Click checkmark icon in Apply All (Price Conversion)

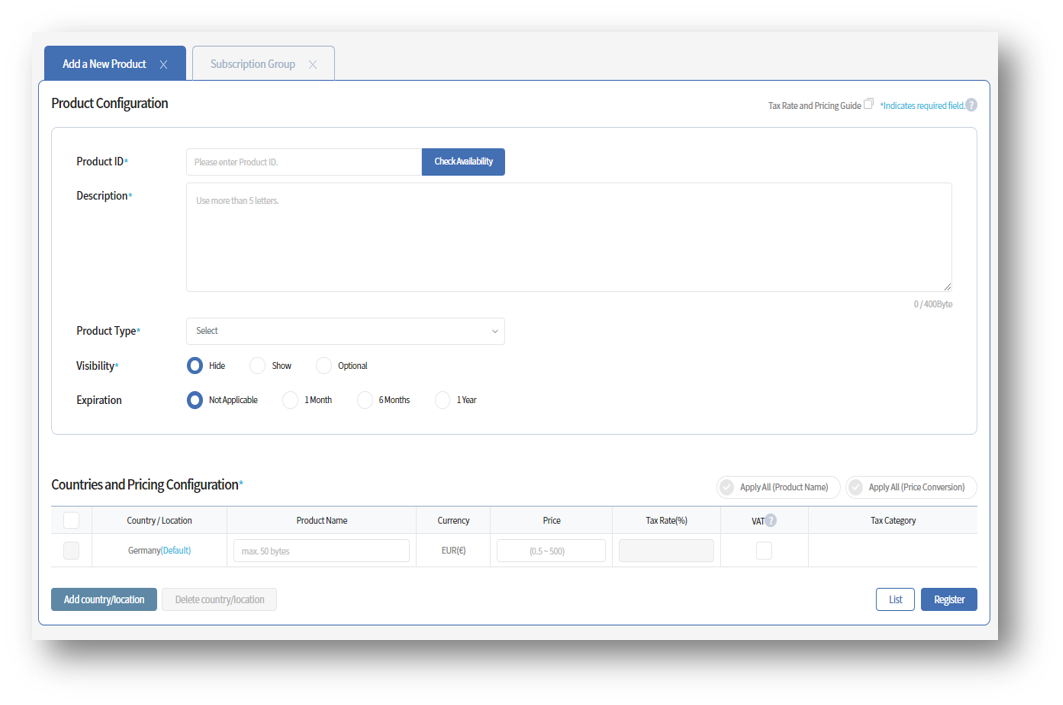pyautogui.click(x=856, y=487)
